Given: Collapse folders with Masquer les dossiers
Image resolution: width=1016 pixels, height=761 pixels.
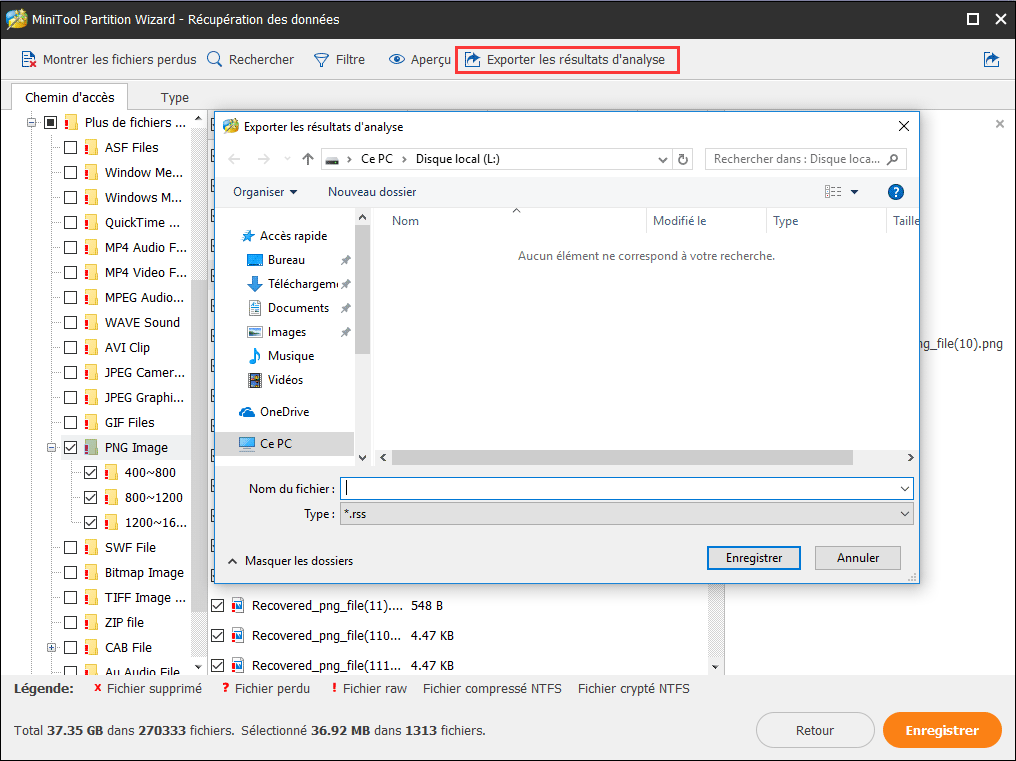Looking at the screenshot, I should [x=290, y=561].
